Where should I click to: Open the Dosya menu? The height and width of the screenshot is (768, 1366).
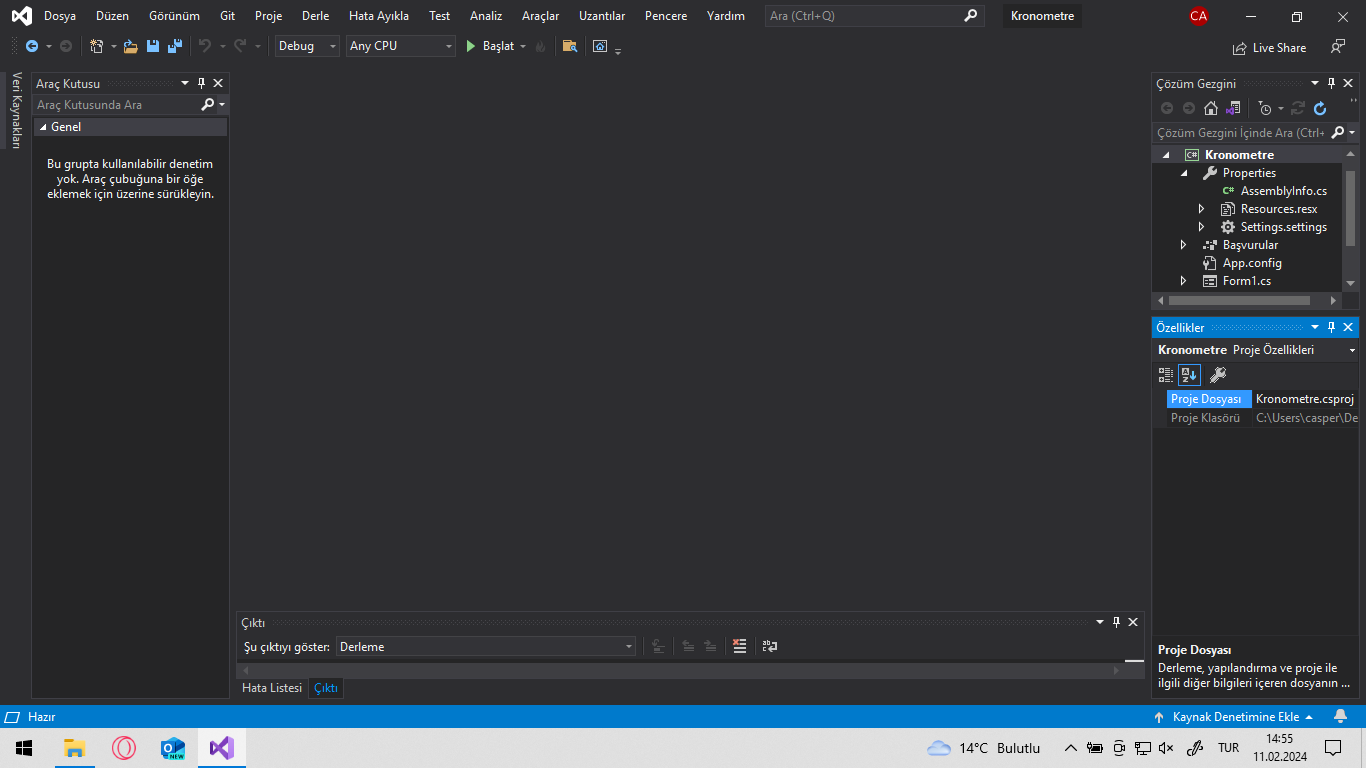(x=60, y=16)
